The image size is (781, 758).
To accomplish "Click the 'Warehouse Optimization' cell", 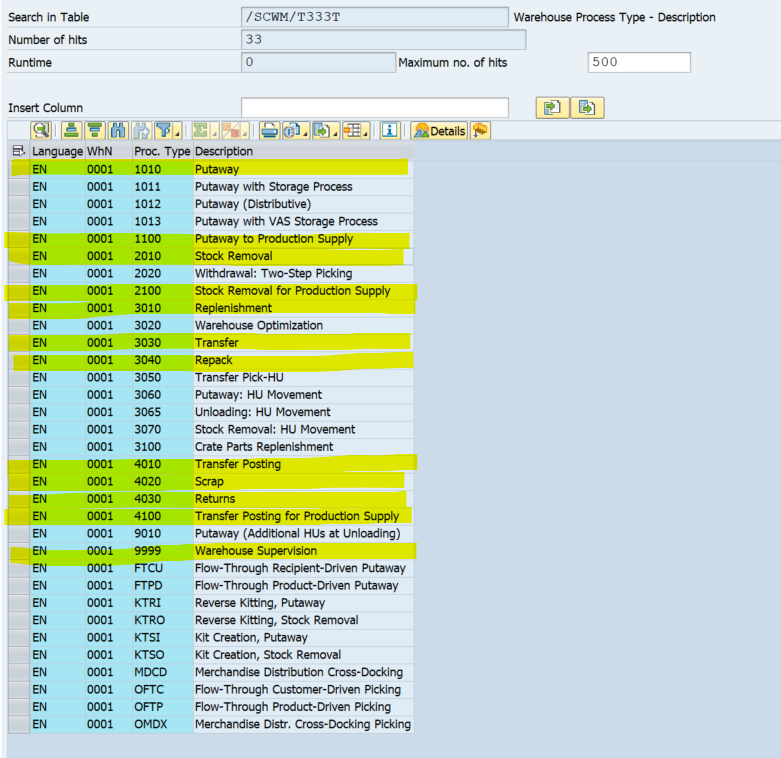I will (x=303, y=325).
